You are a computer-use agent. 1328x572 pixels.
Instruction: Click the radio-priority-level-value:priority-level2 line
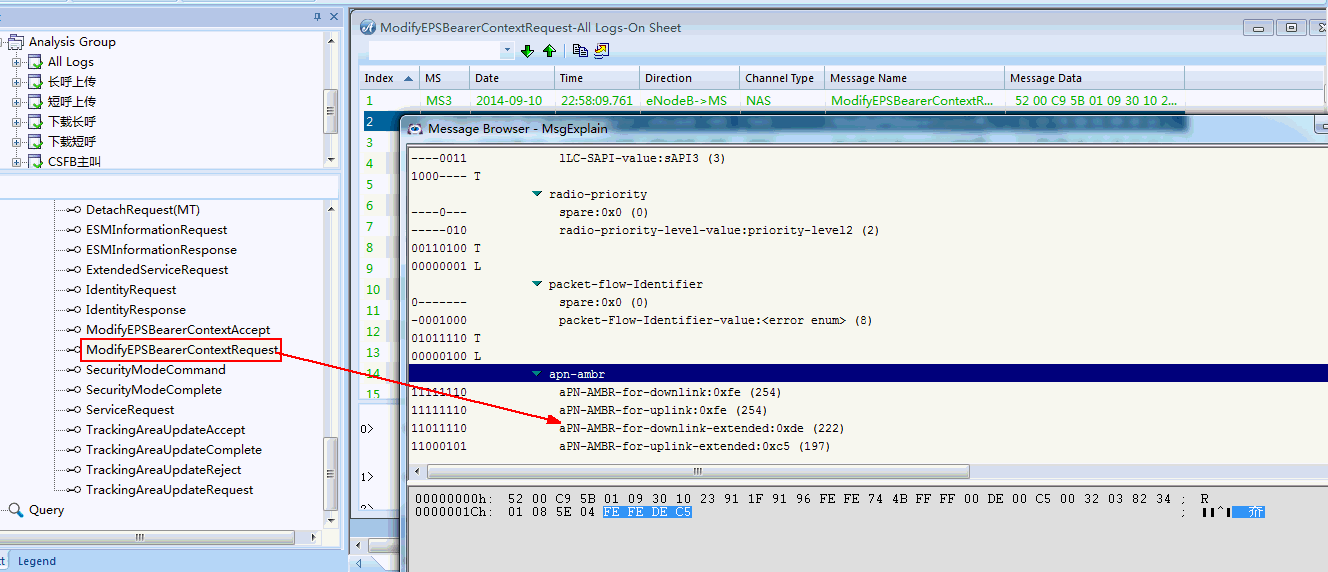click(719, 230)
